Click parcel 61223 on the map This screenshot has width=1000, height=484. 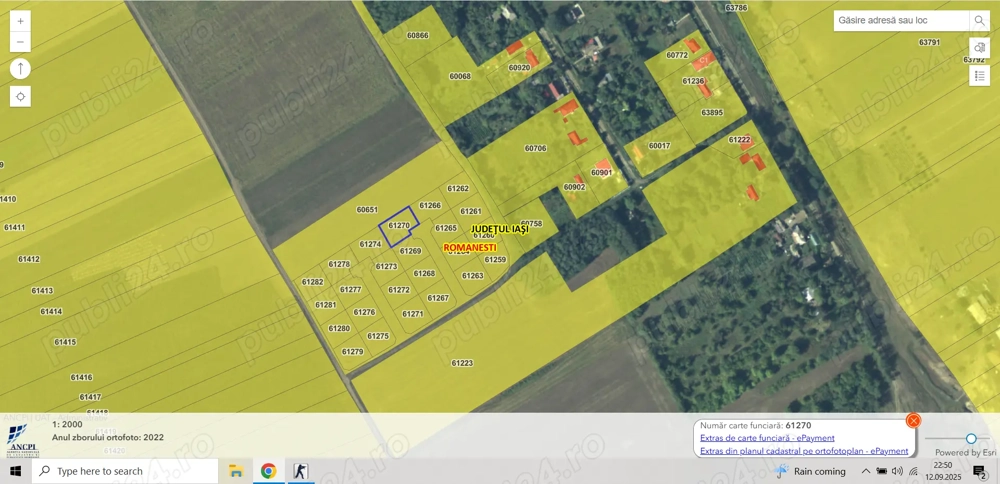coord(461,363)
